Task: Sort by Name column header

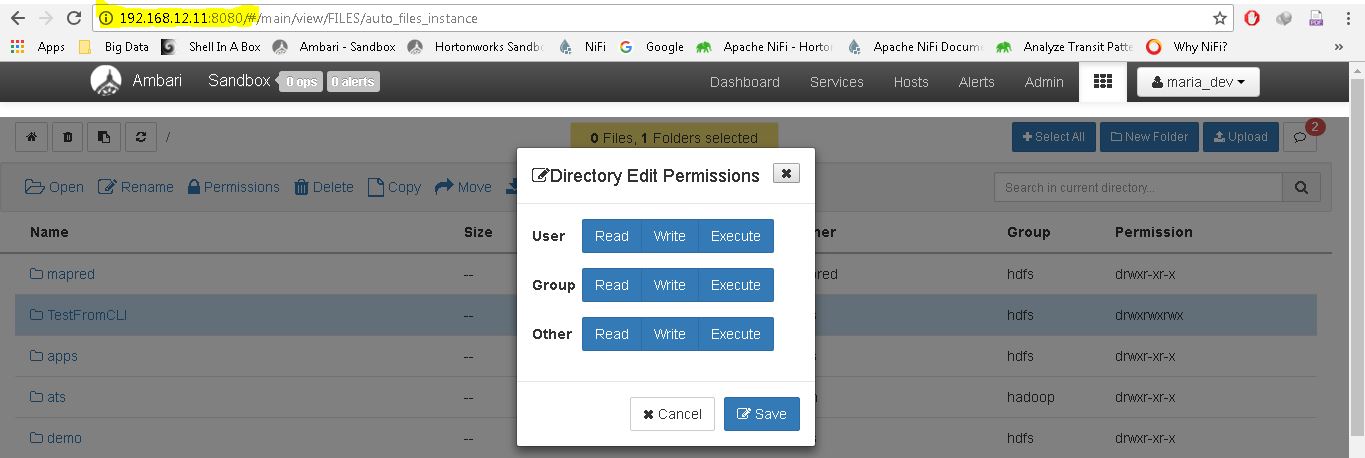Action: tap(49, 232)
